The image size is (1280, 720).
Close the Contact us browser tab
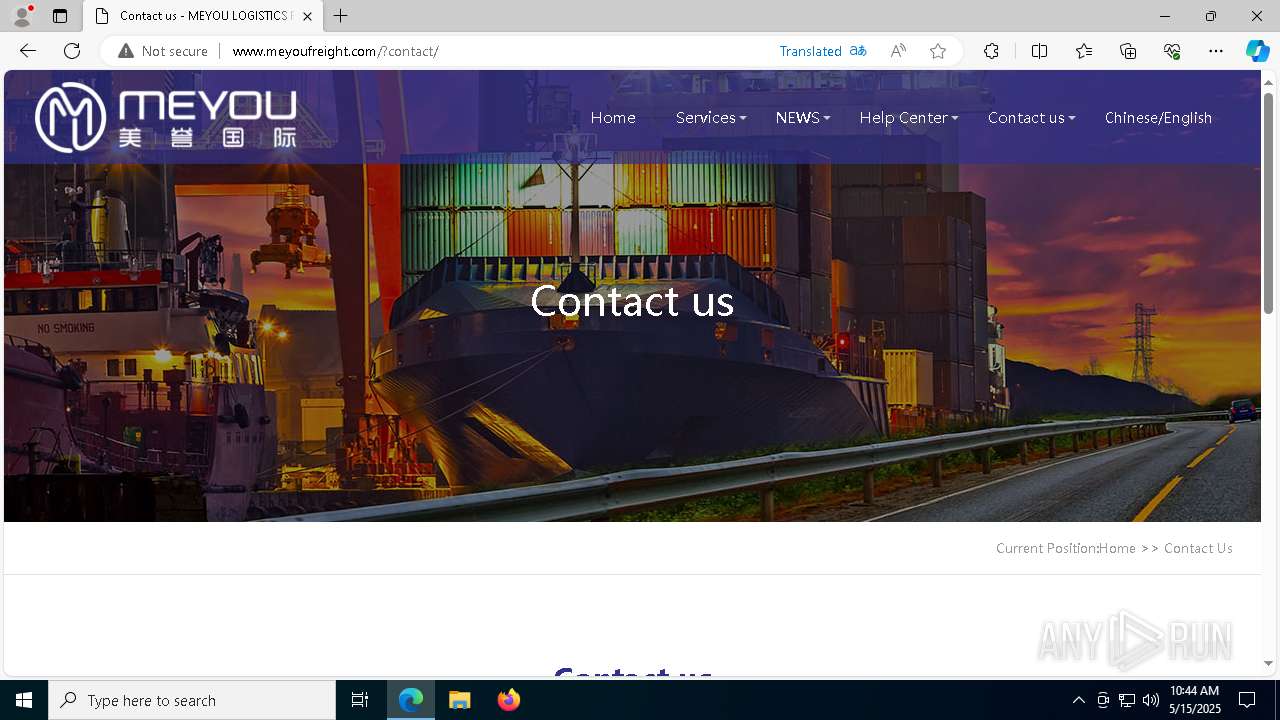tap(307, 16)
